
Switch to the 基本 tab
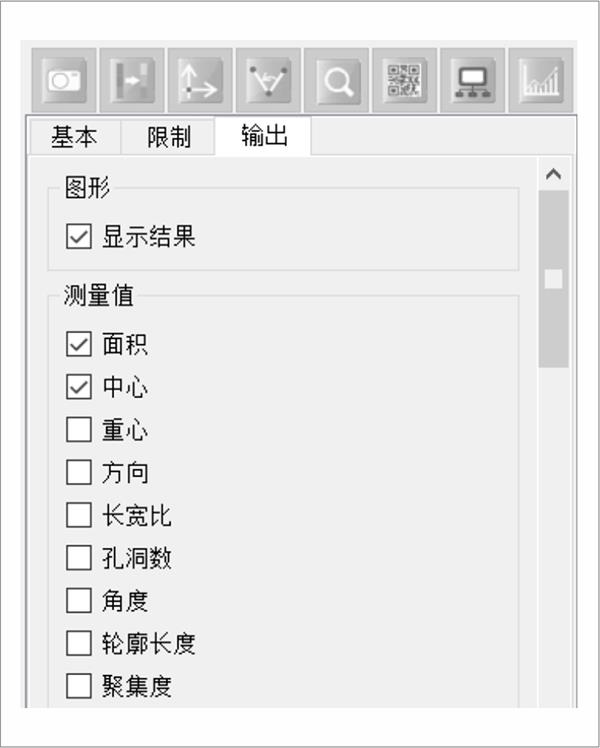click(x=74, y=137)
